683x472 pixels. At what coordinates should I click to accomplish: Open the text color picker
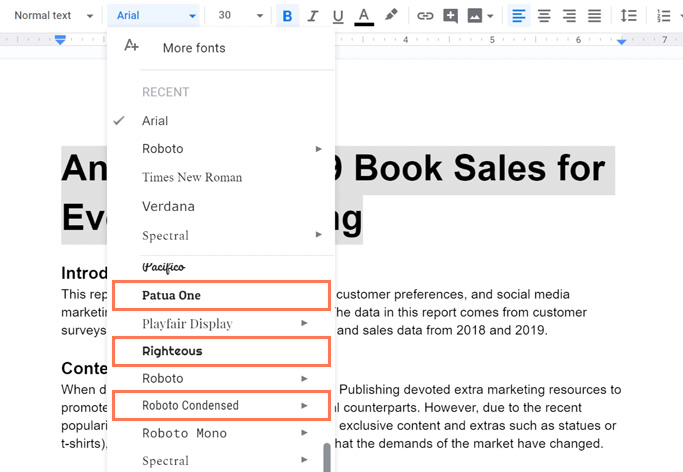(364, 16)
